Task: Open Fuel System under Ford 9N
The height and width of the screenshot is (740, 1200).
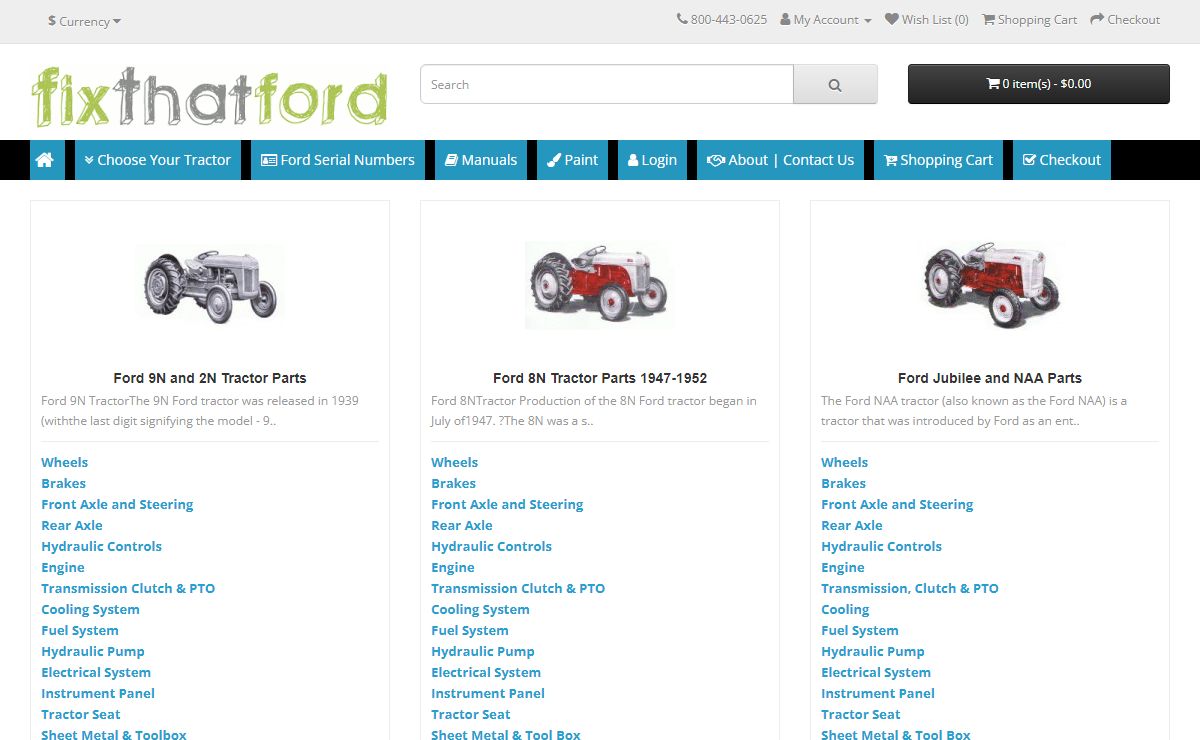Action: click(80, 630)
